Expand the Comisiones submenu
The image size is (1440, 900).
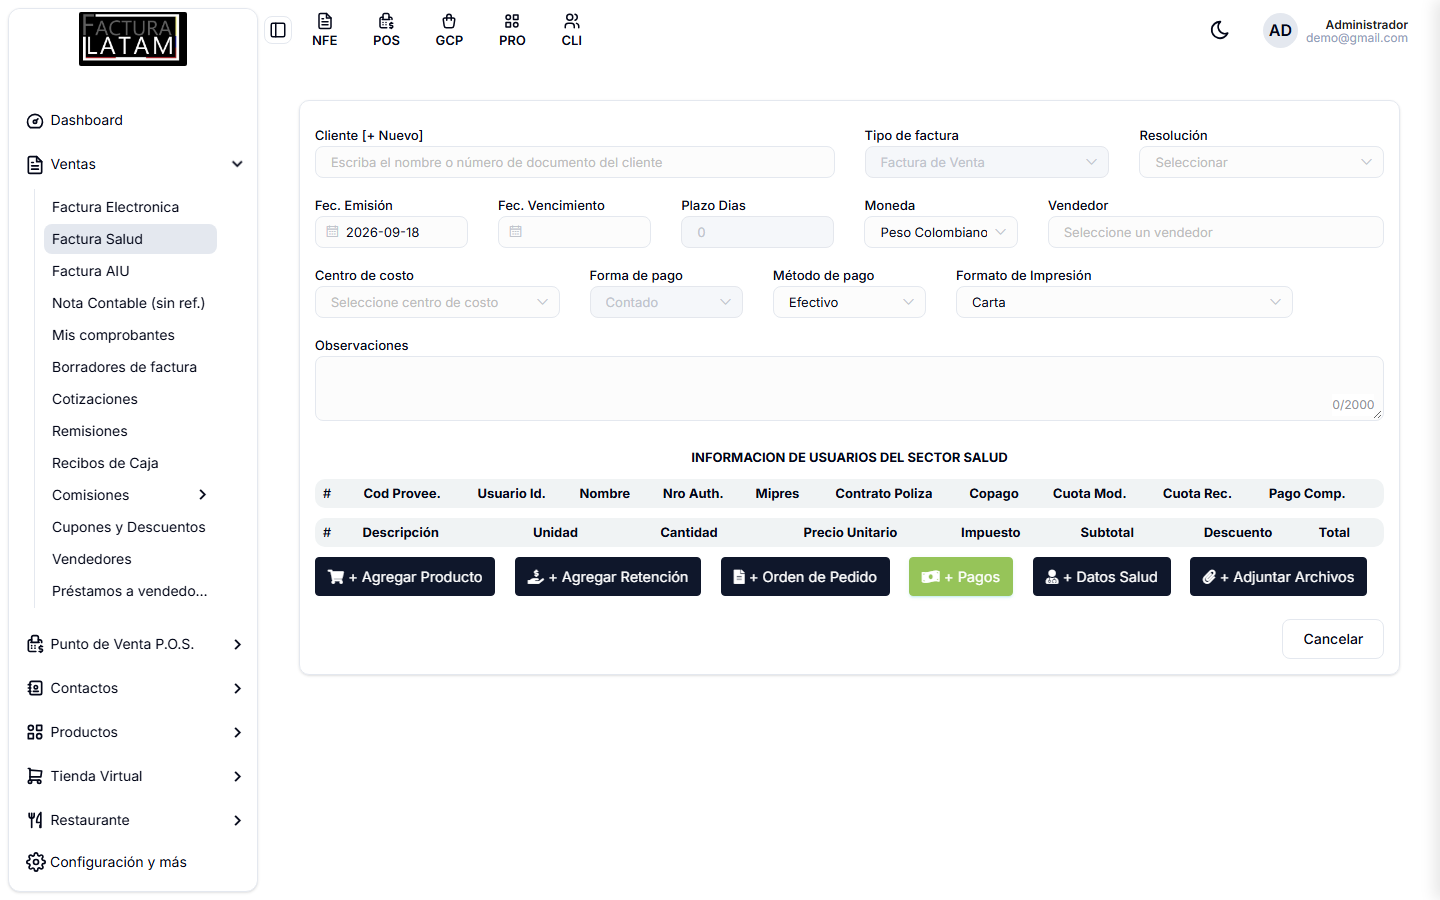coord(130,495)
